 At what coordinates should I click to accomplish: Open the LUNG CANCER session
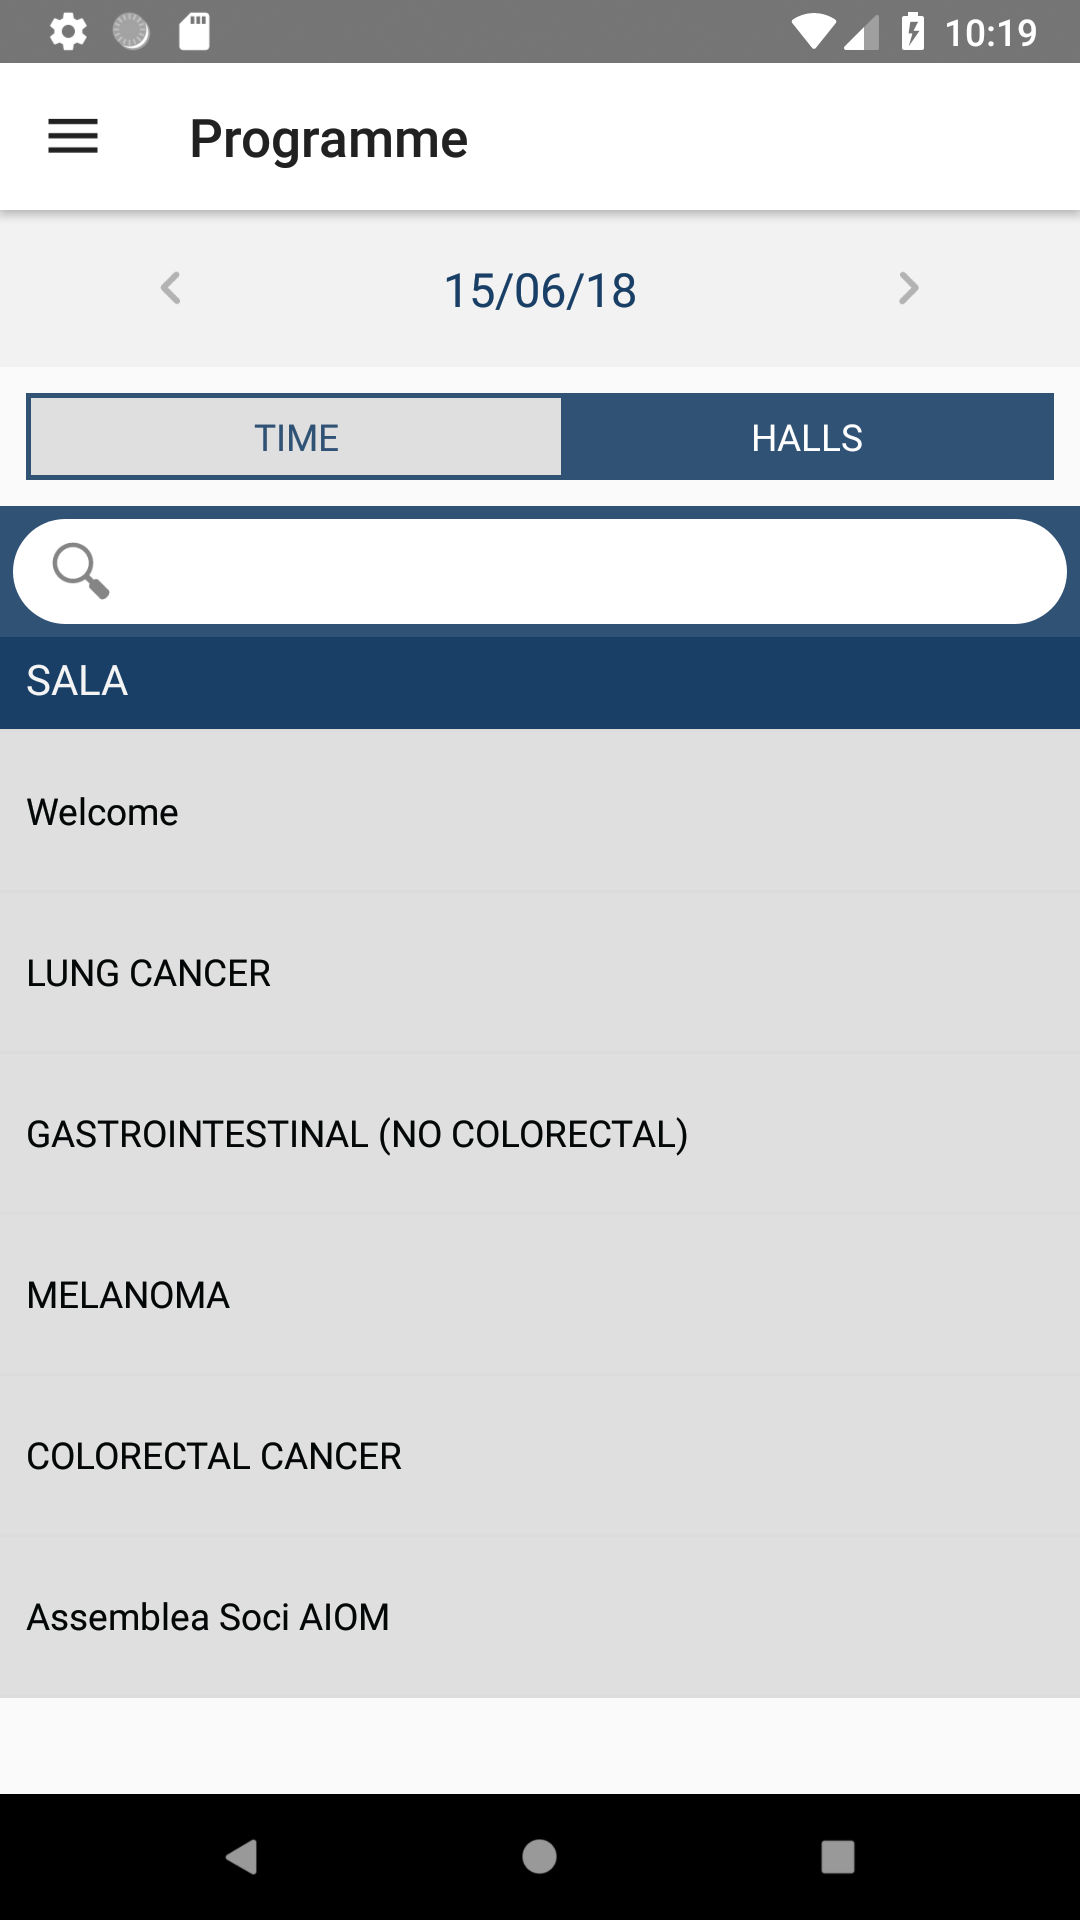[540, 973]
